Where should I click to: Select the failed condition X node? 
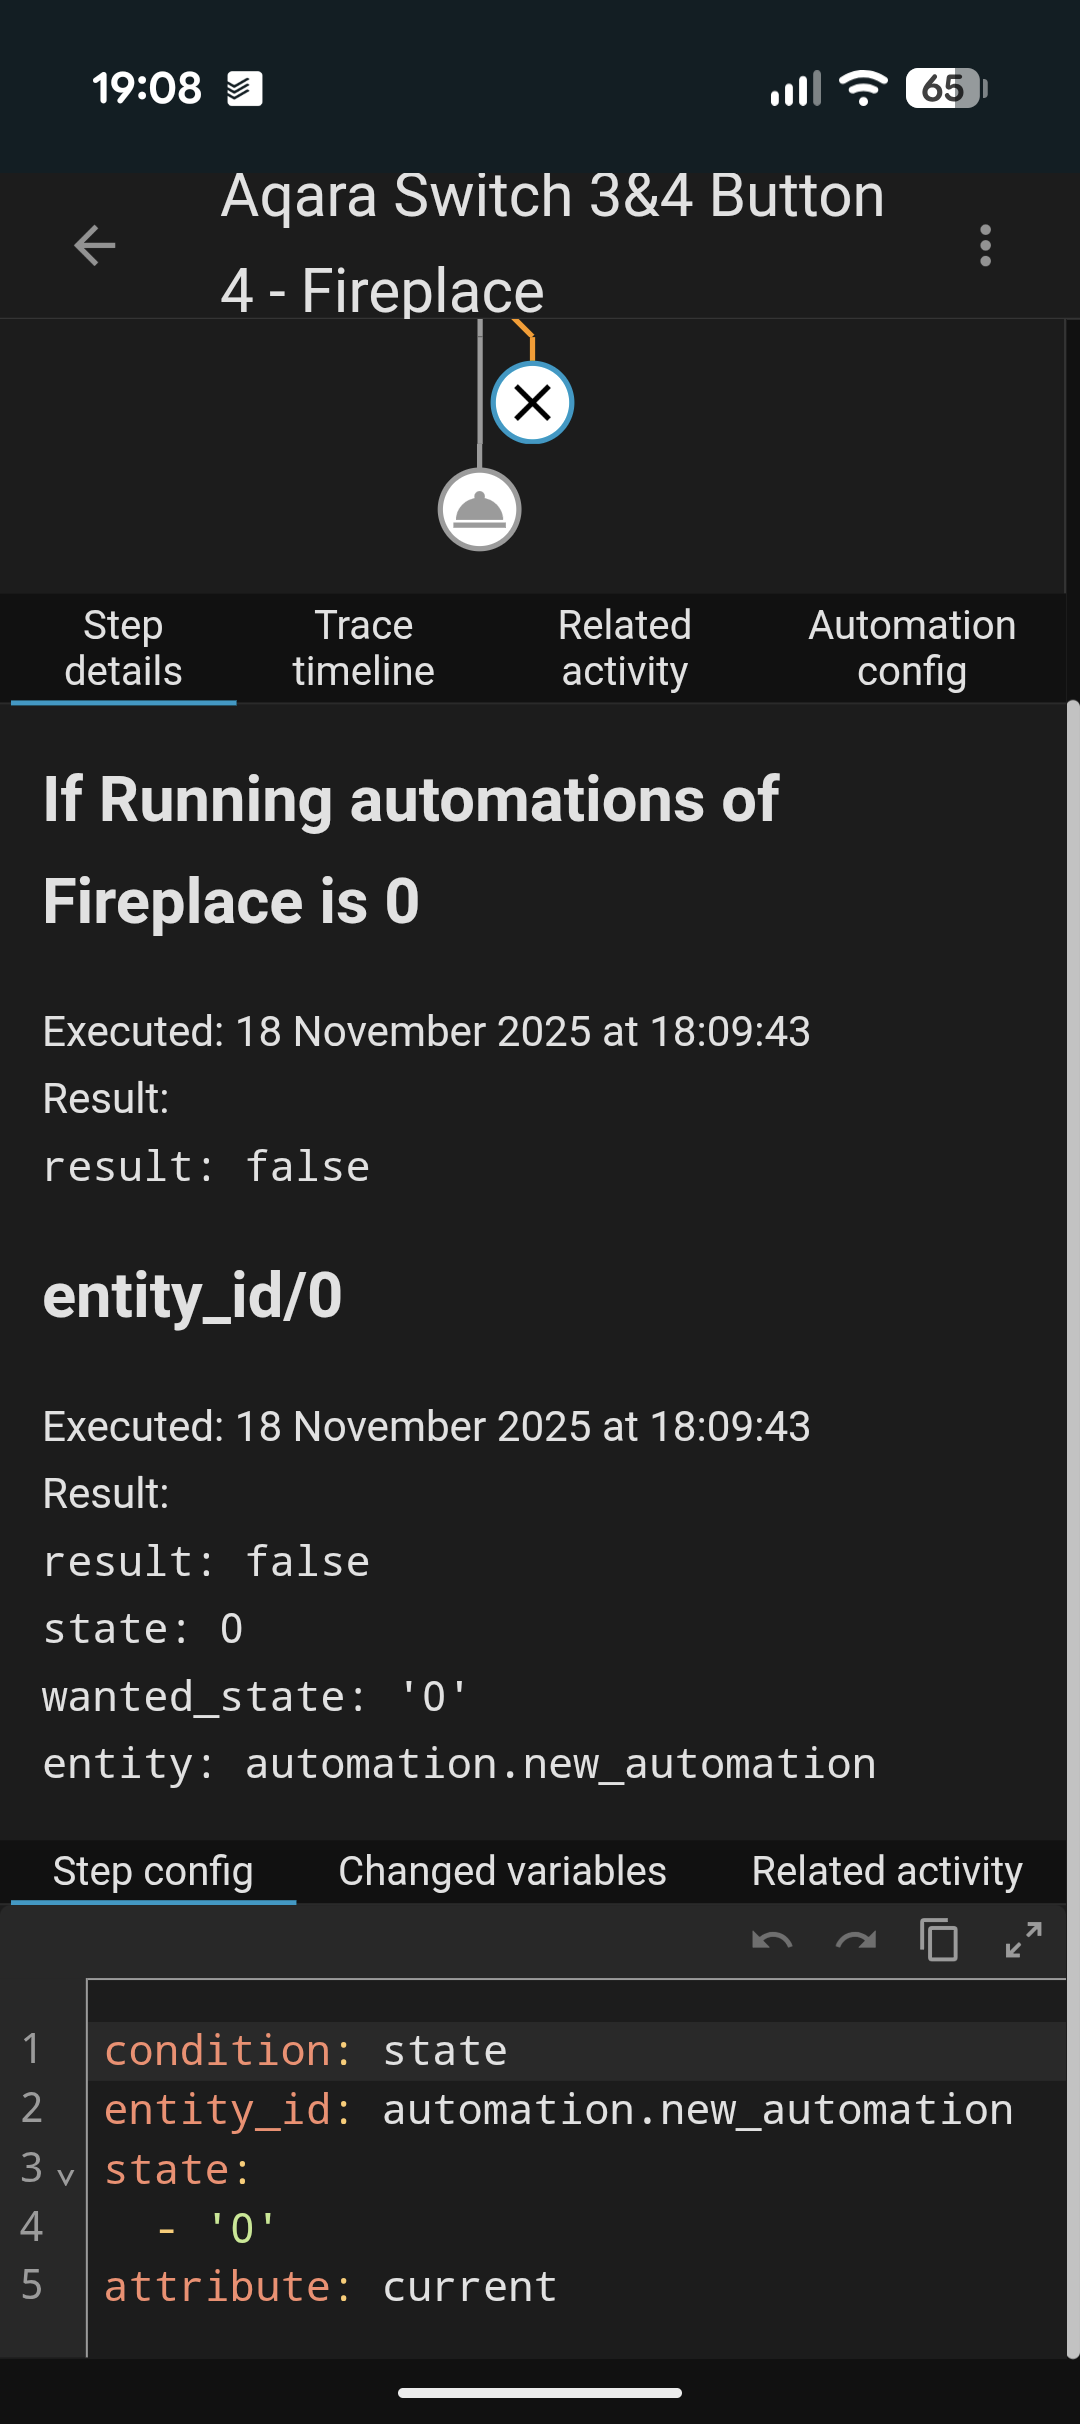tap(532, 403)
